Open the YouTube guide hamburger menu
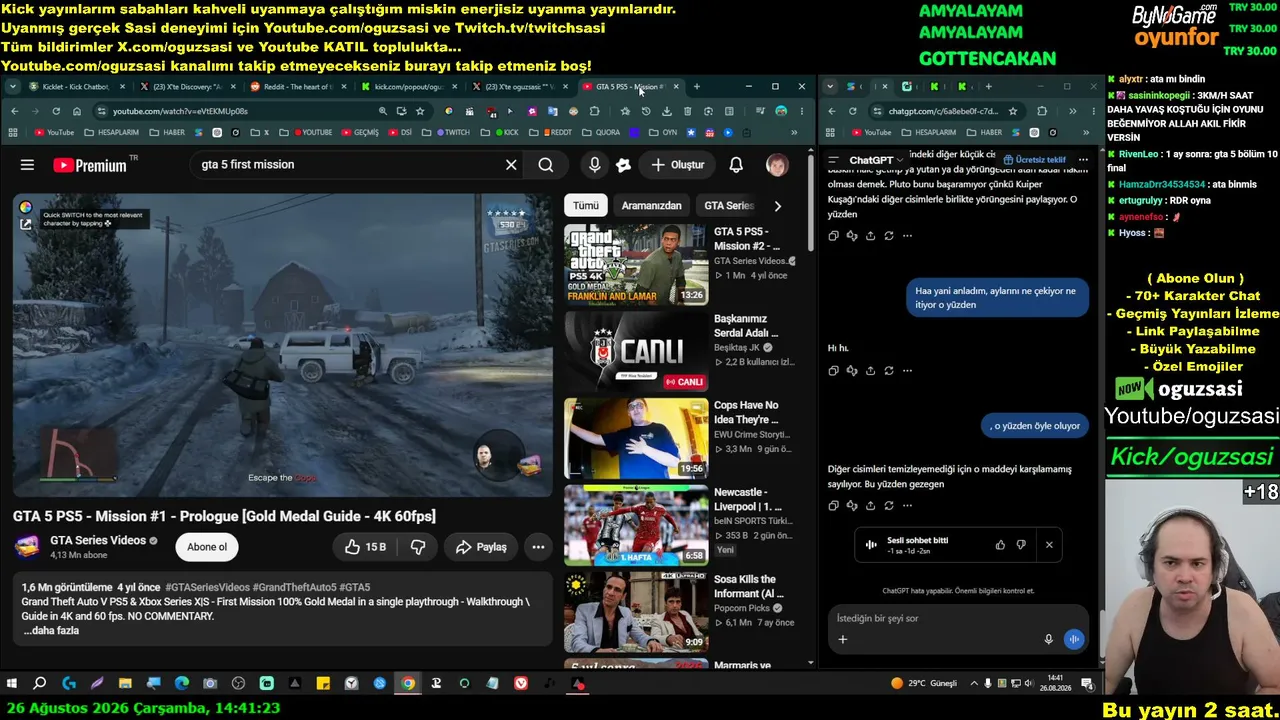1280x720 pixels. 27,165
